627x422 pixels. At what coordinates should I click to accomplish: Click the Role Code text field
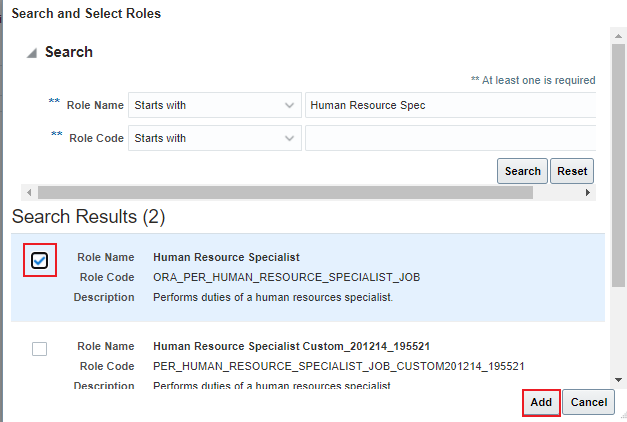[x=450, y=138]
